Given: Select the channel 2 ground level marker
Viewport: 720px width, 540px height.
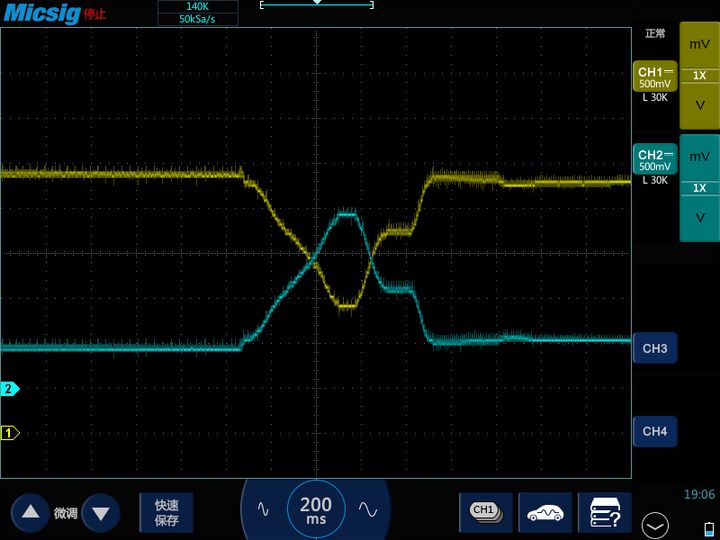Looking at the screenshot, I should click(9, 389).
